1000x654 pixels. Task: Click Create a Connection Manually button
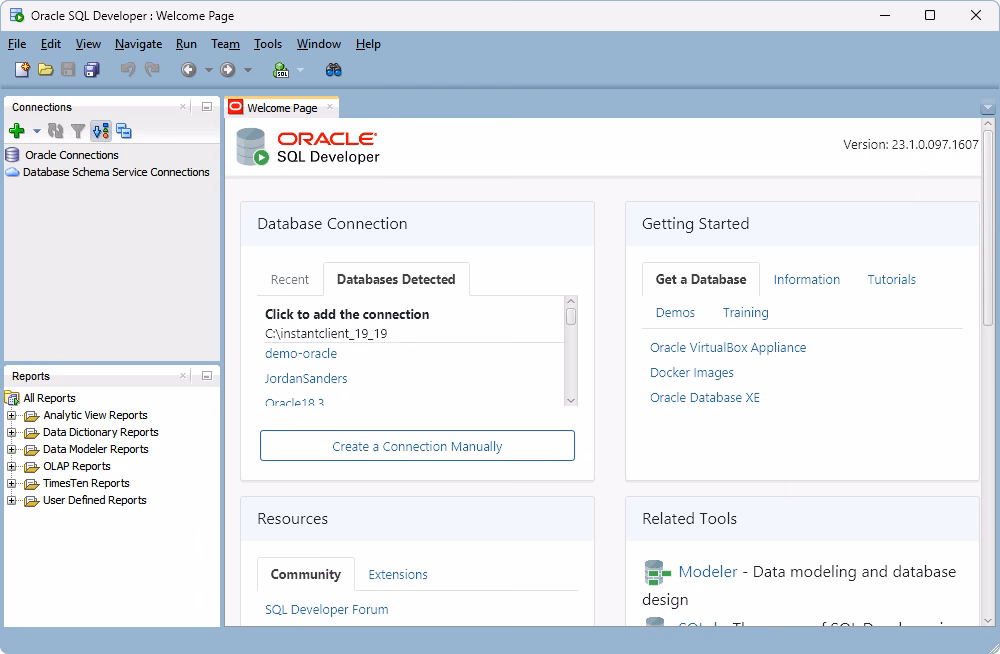pyautogui.click(x=417, y=445)
